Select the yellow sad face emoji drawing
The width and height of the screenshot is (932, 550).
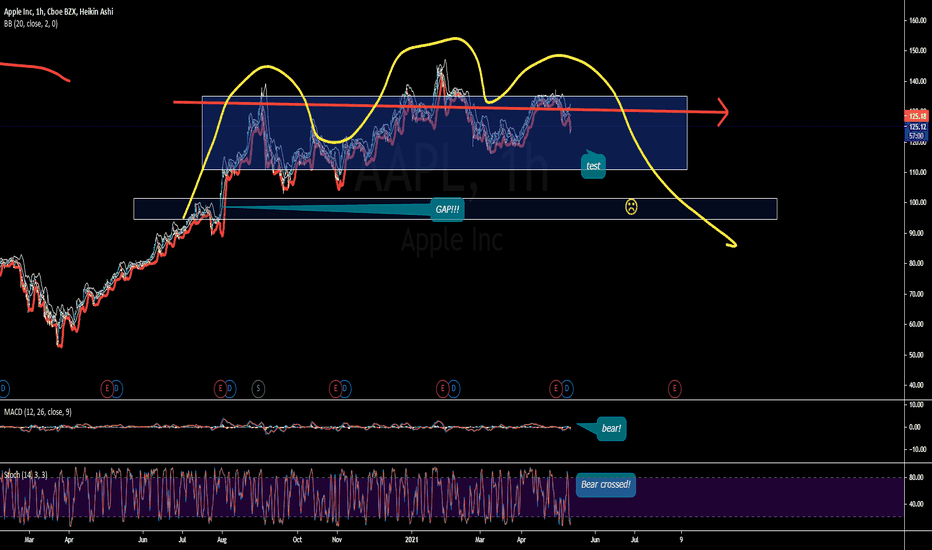(x=631, y=207)
